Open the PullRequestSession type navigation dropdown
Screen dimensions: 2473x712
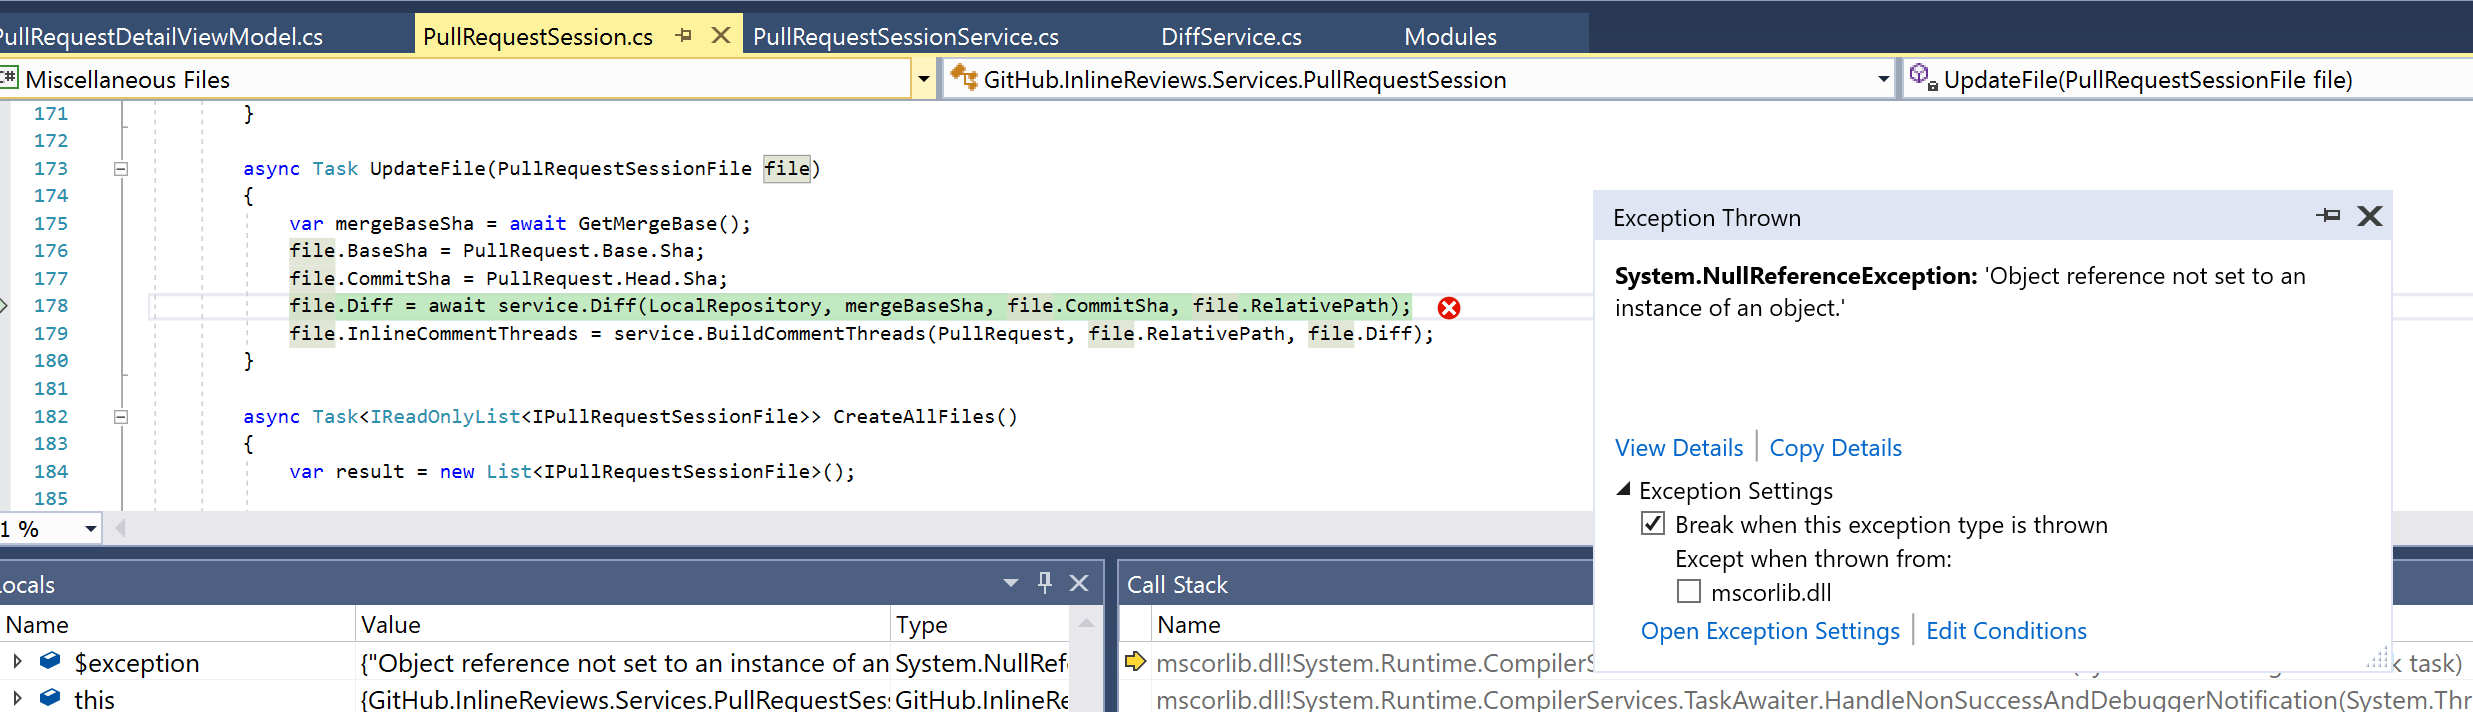tap(1883, 78)
